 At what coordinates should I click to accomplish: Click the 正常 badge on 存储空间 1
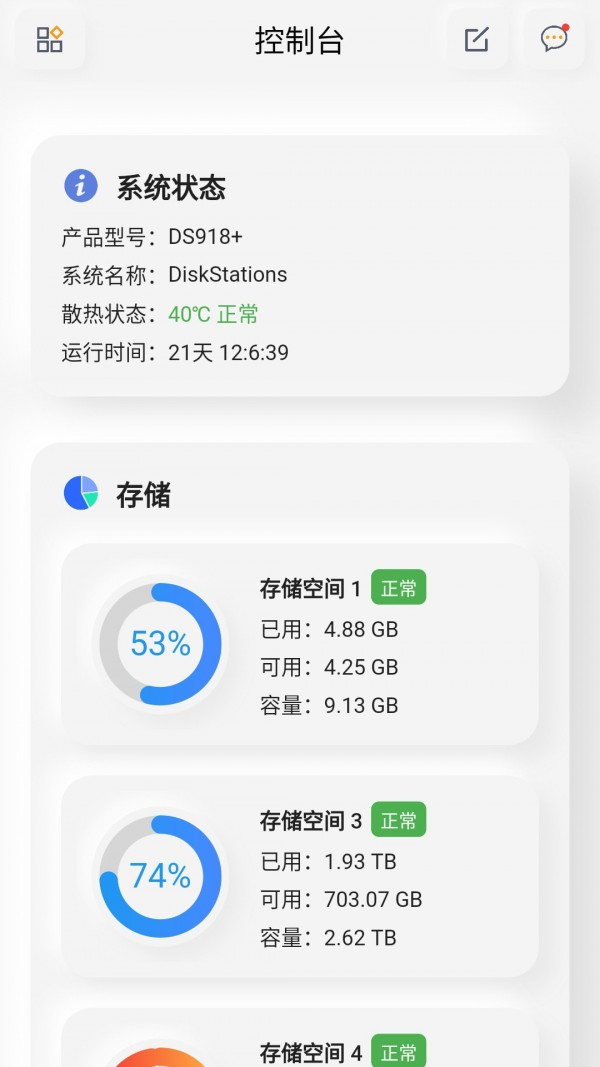(398, 588)
